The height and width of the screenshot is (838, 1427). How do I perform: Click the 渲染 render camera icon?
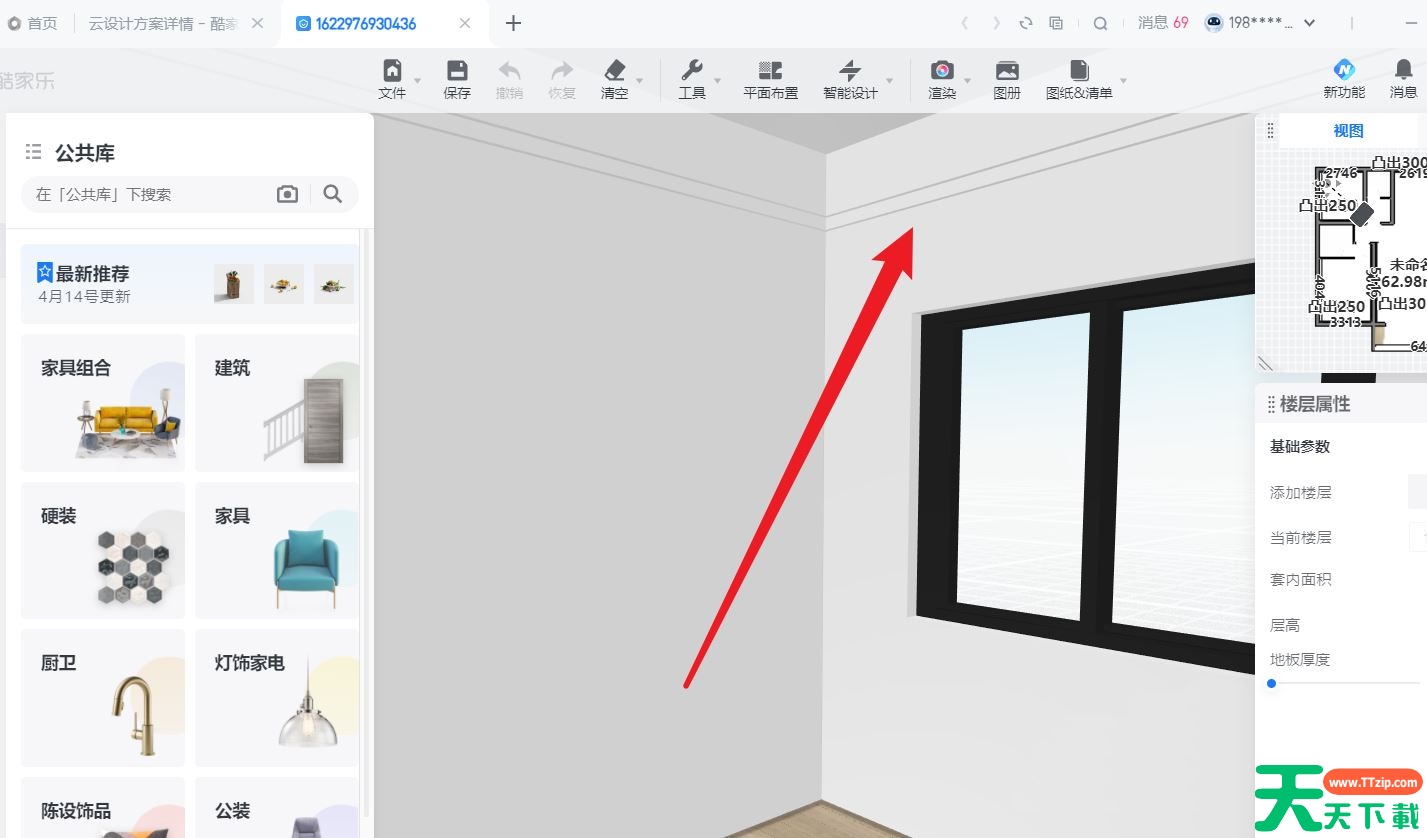point(942,70)
